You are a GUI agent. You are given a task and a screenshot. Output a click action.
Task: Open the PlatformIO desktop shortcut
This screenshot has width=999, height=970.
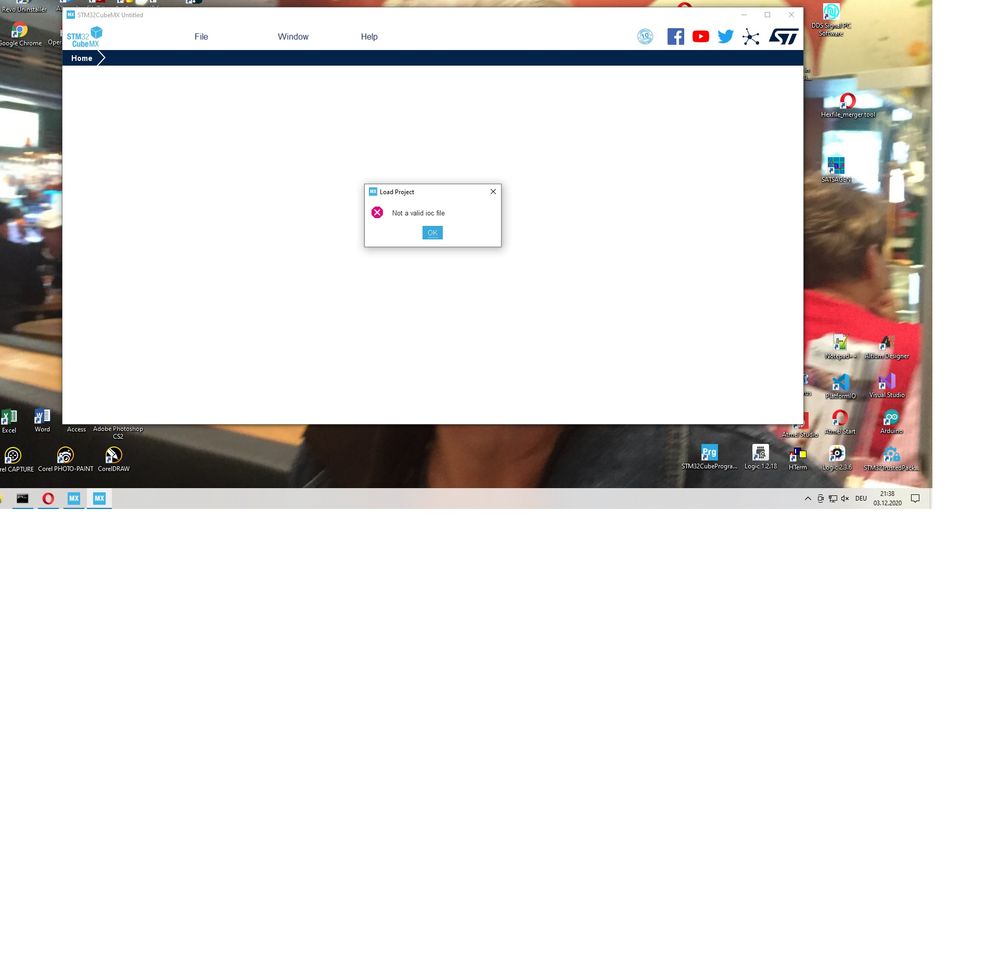(x=841, y=386)
